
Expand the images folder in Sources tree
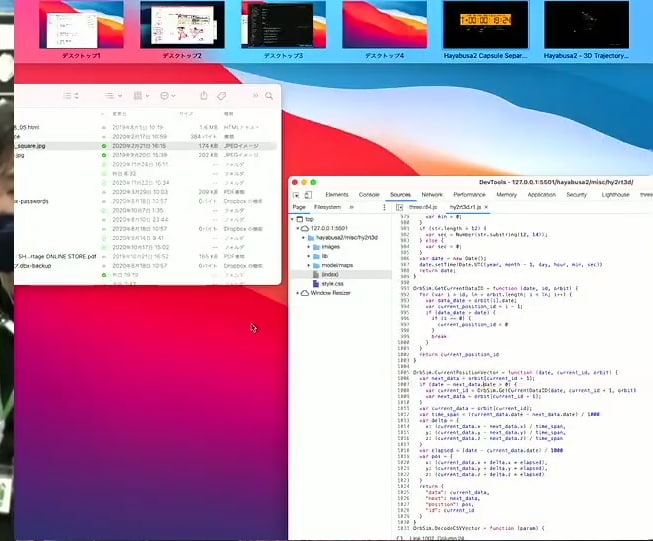coord(309,247)
